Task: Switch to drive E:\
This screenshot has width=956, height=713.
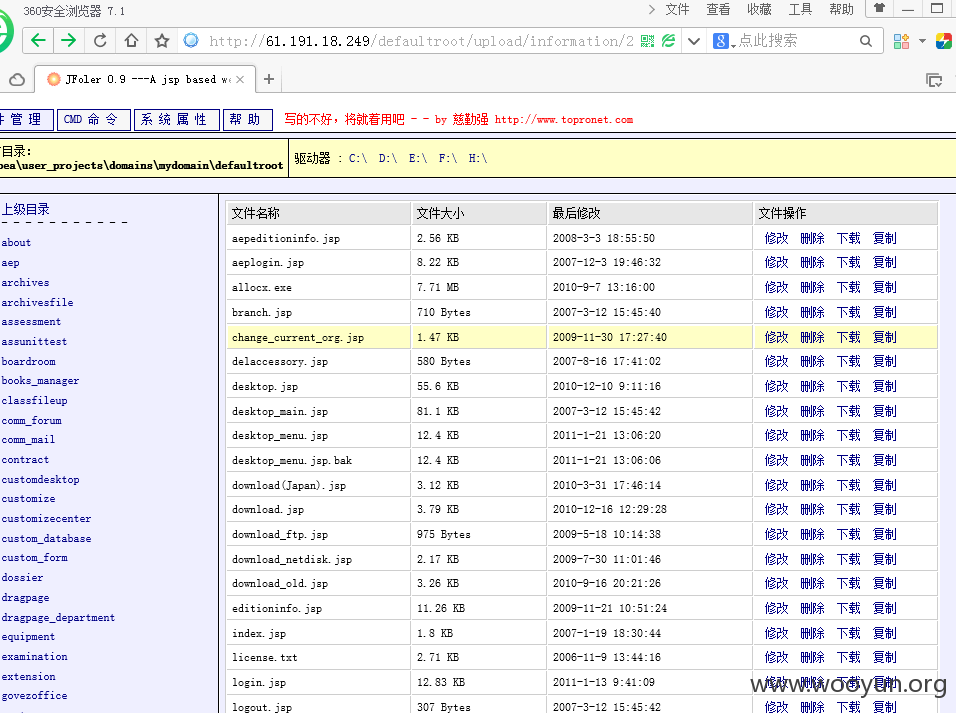Action: click(418, 159)
